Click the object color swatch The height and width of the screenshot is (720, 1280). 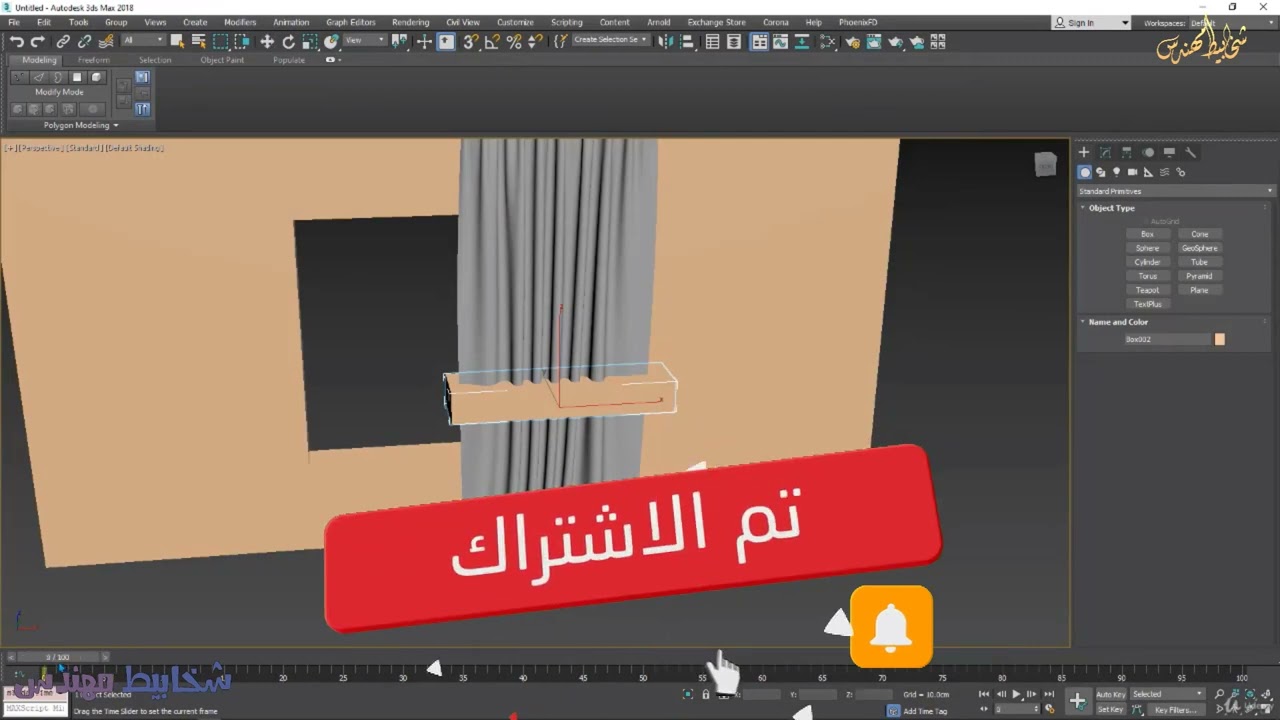tap(1219, 339)
